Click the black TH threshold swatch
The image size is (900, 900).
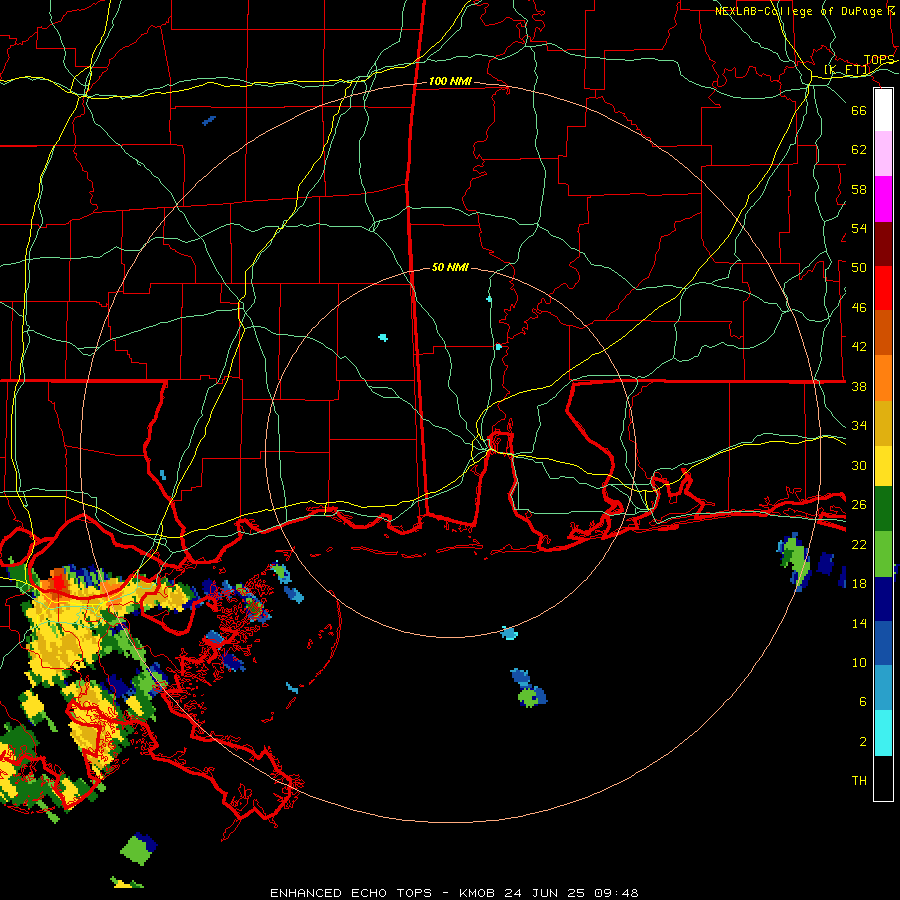(x=883, y=778)
